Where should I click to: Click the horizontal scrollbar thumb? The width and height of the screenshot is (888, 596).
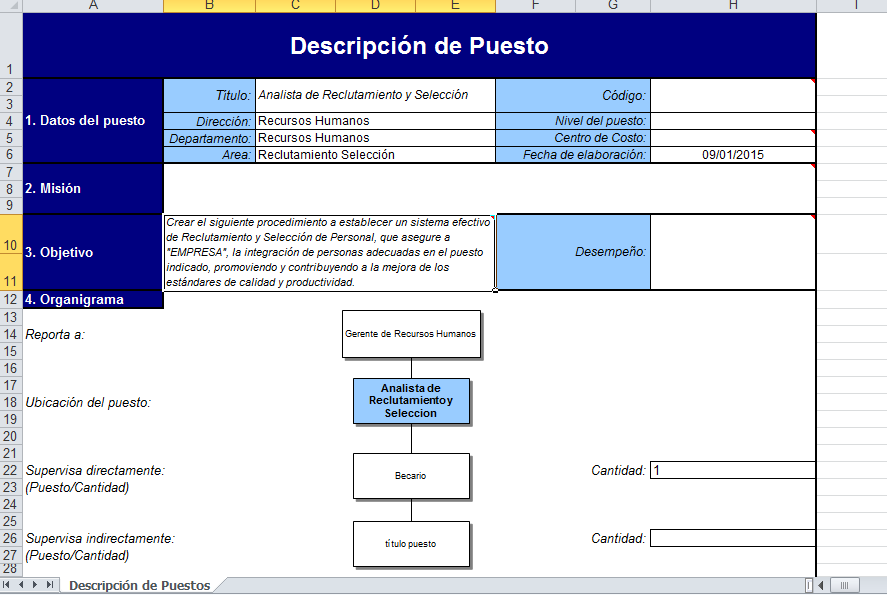[844, 585]
